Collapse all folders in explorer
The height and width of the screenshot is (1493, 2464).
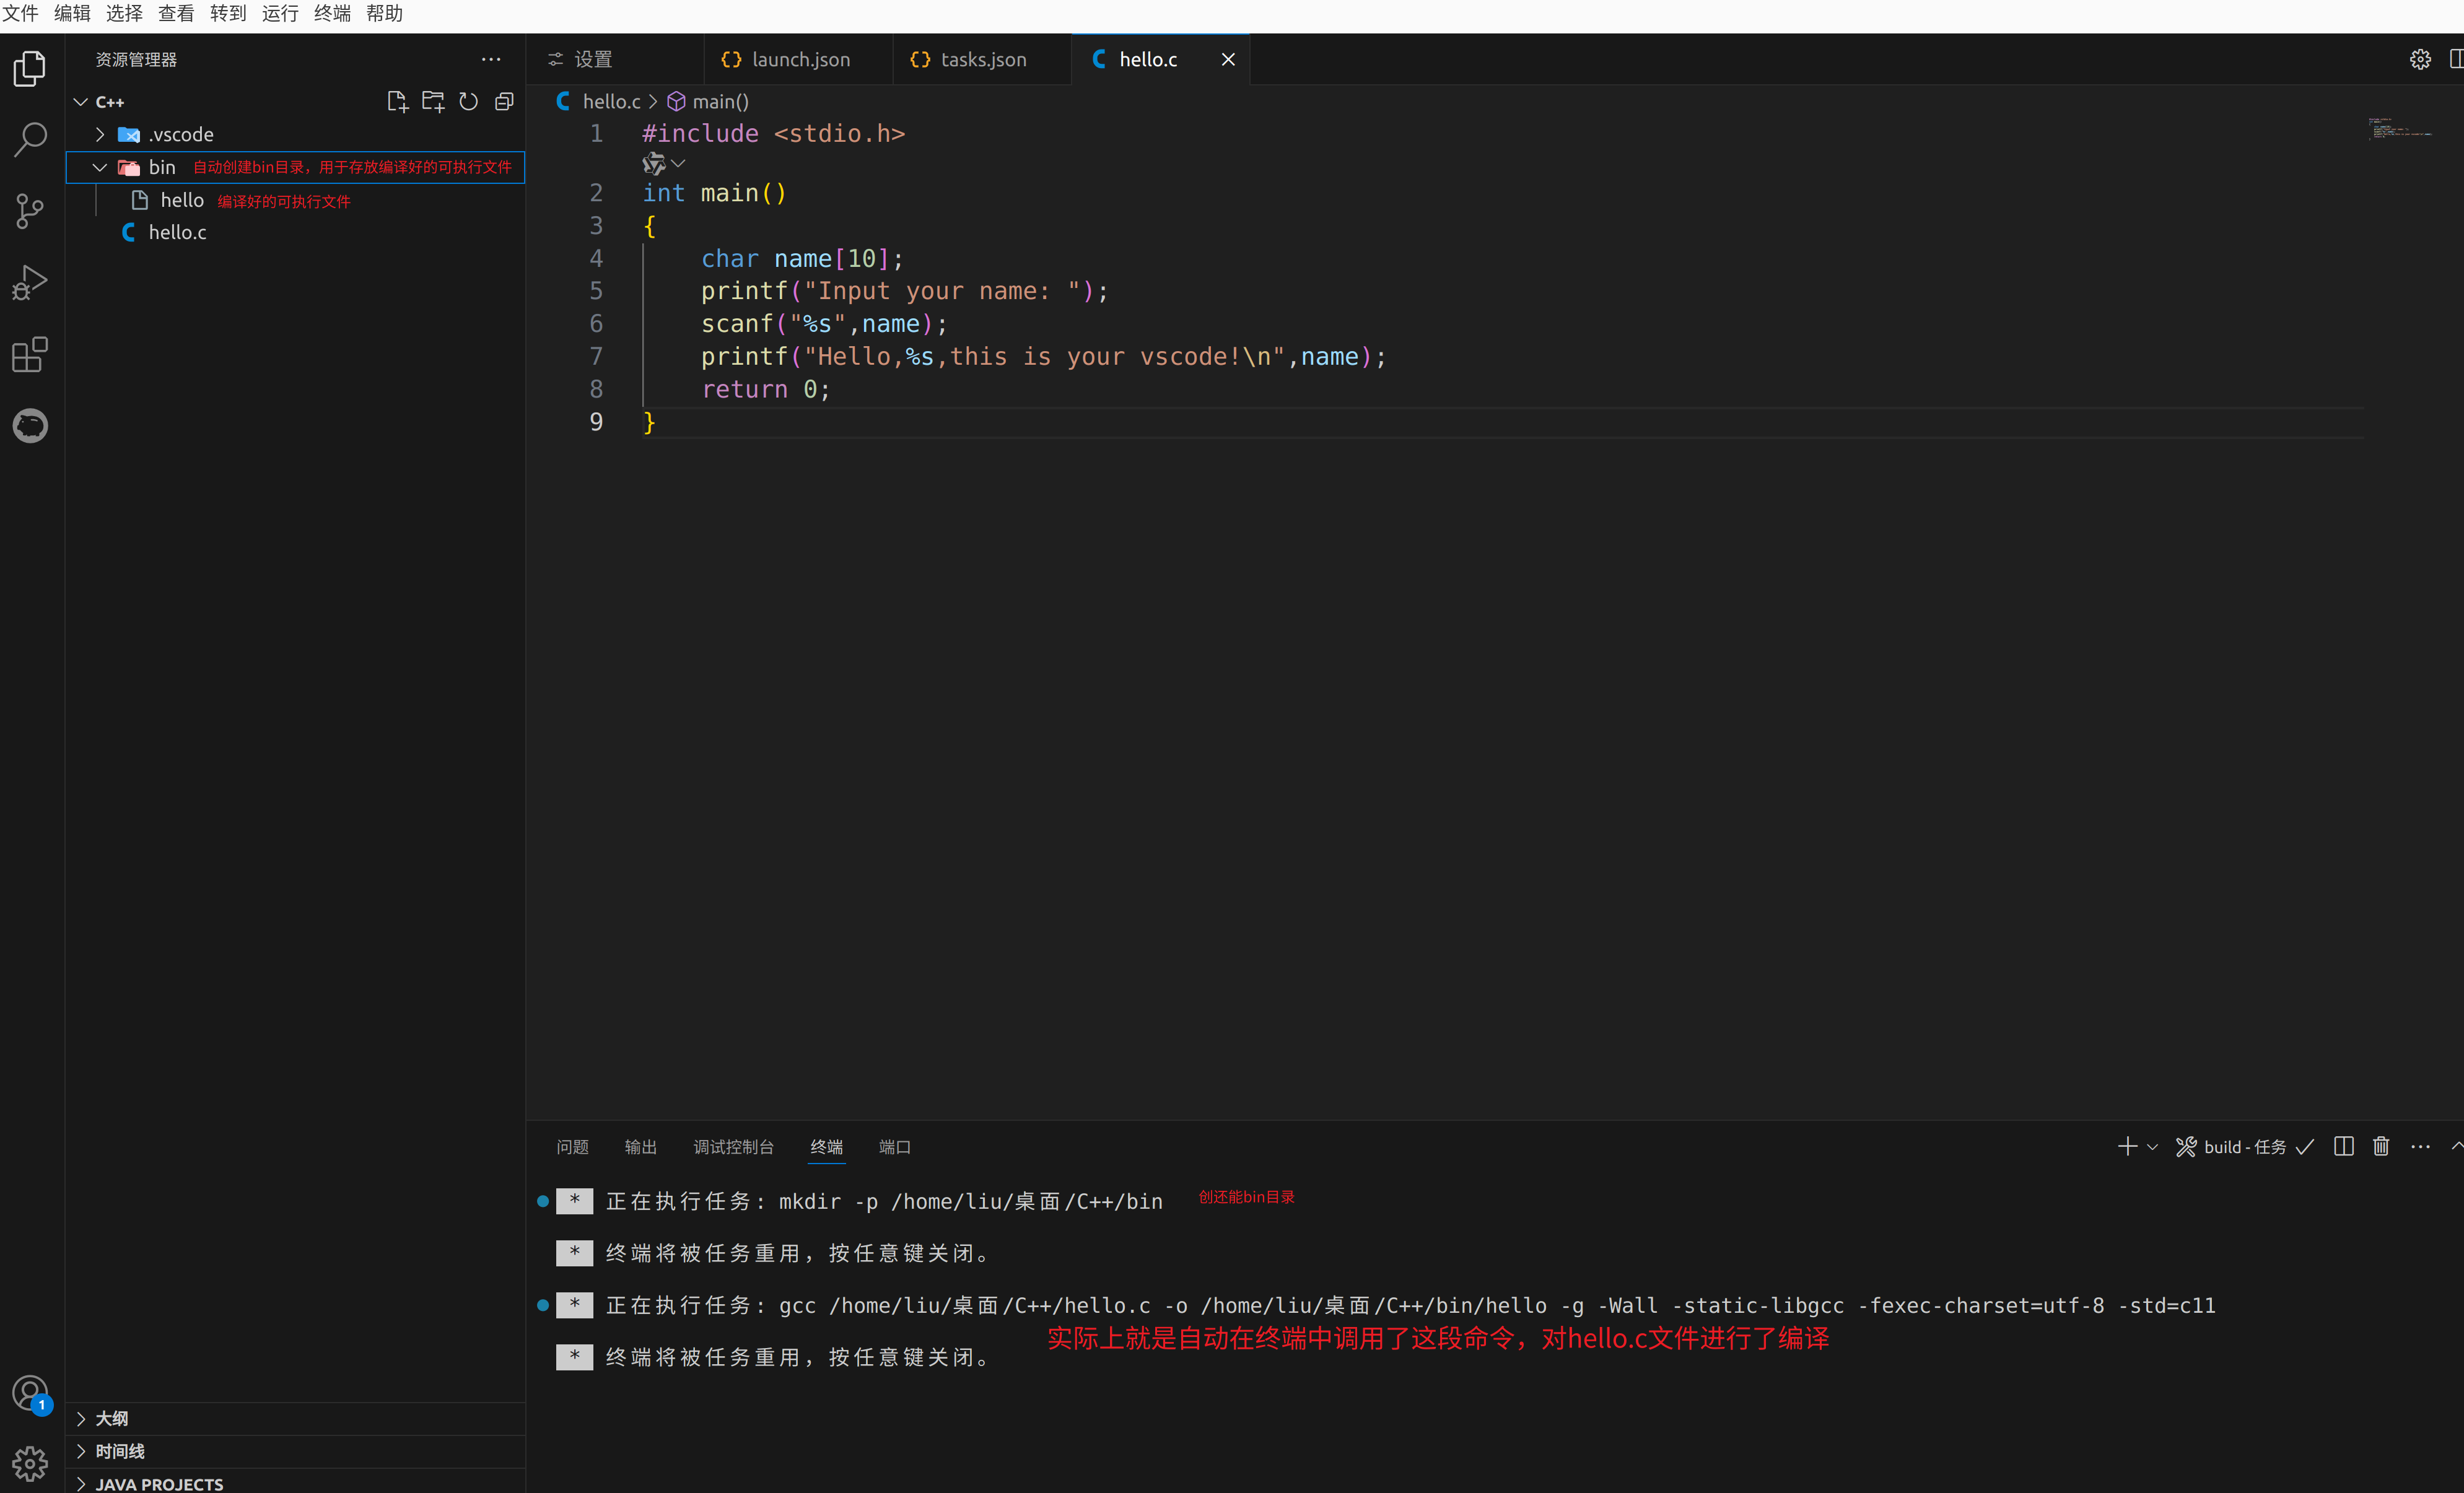504,102
